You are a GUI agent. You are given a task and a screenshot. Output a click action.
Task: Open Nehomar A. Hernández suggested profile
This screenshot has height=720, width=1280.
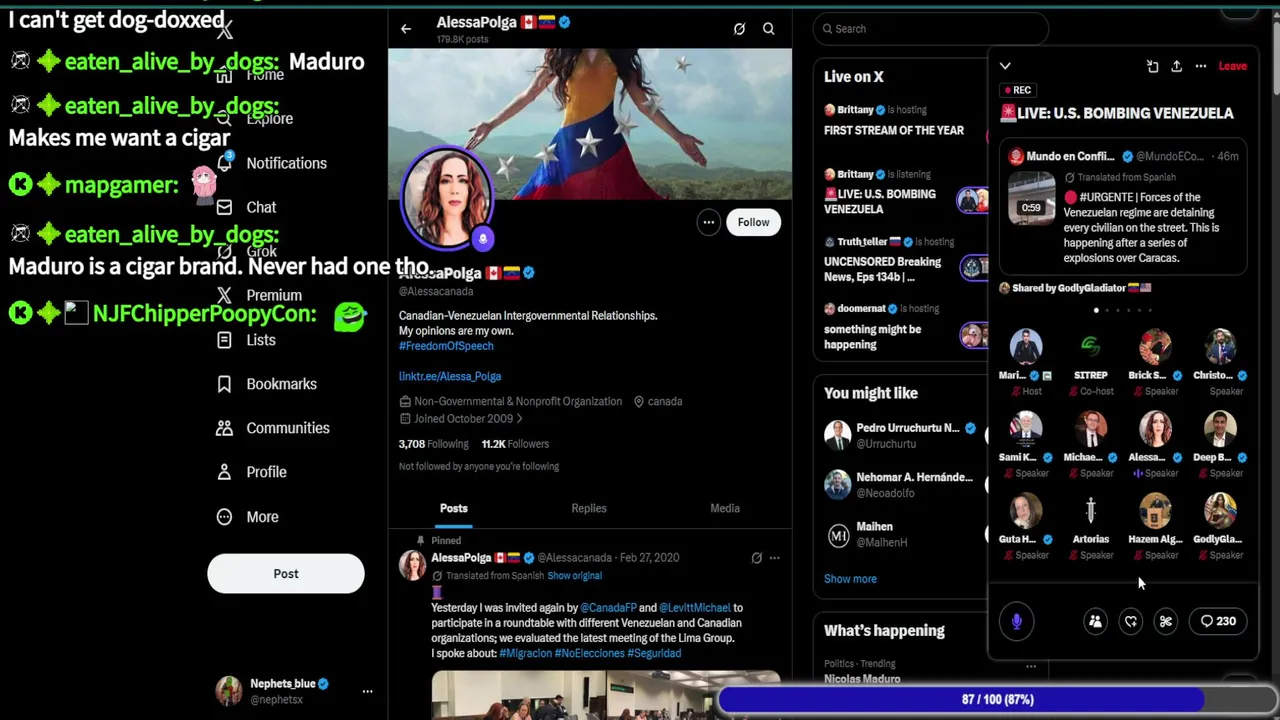point(900,485)
